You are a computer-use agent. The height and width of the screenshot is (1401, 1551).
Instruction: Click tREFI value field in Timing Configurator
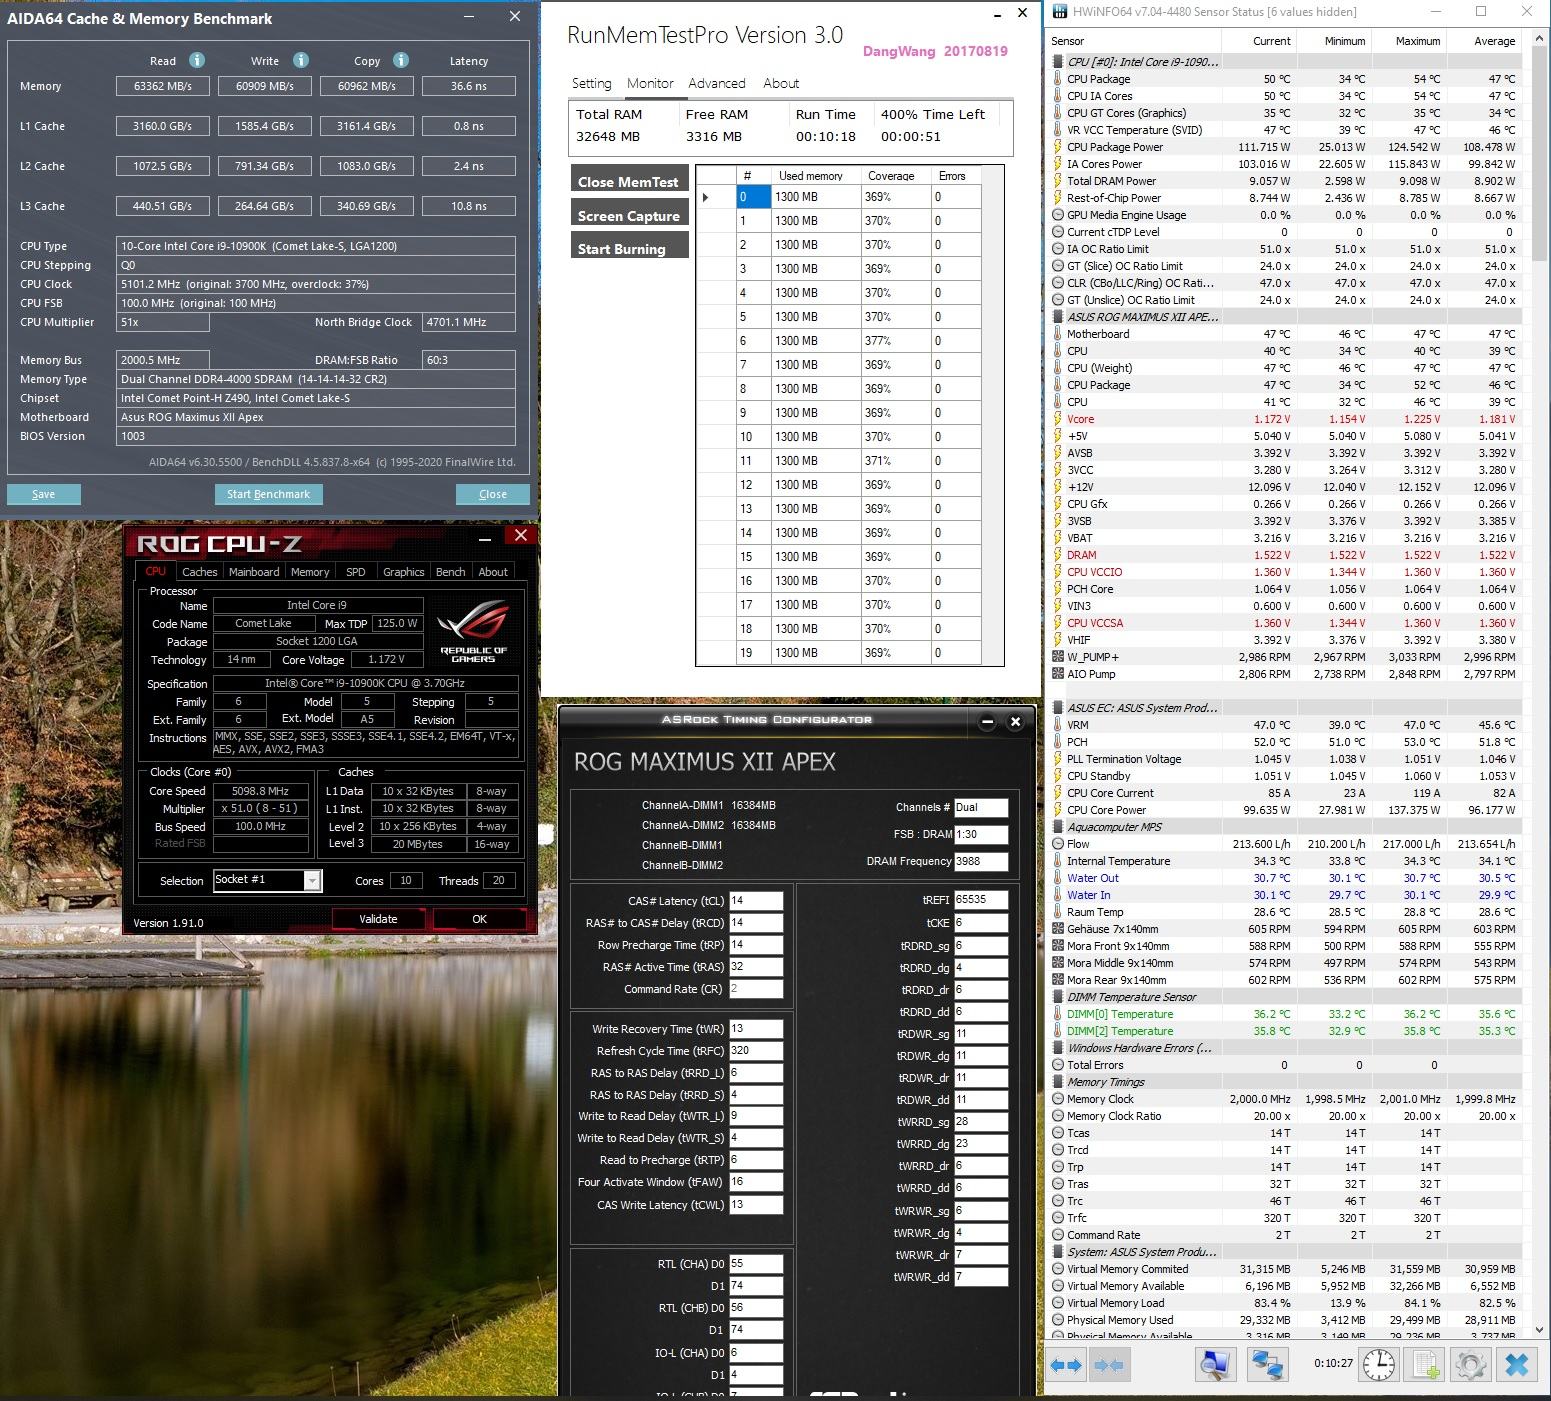[x=981, y=899]
